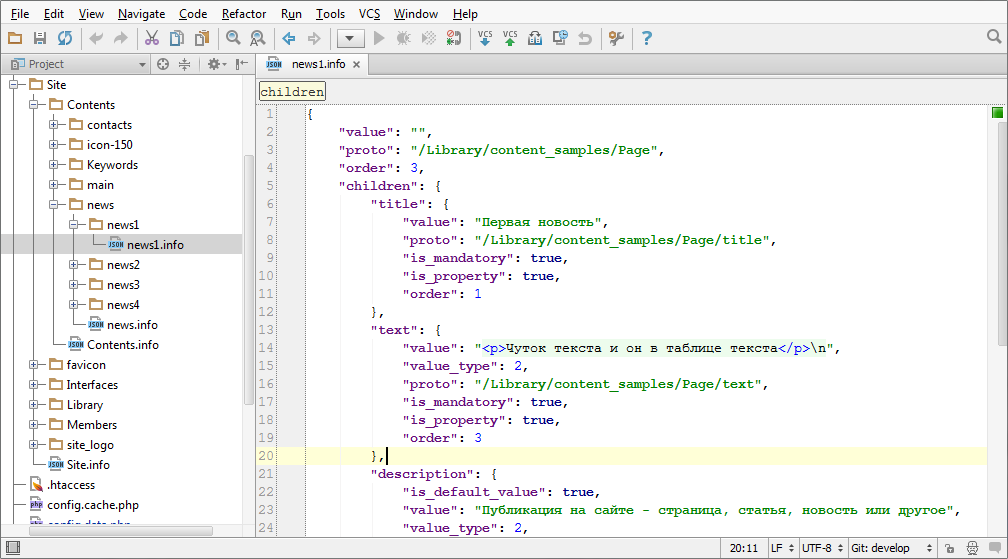Collapse the Contents folder node
This screenshot has height=559, width=1008.
coord(34,105)
